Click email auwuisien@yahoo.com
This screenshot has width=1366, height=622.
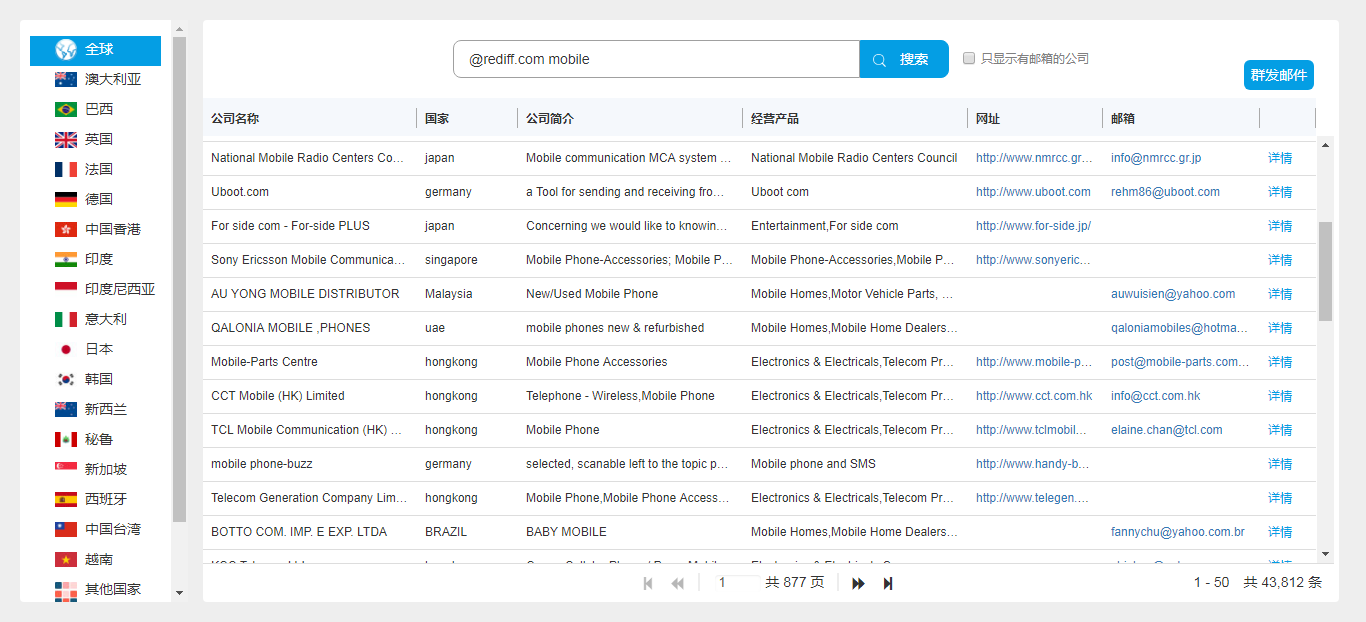pyautogui.click(x=1173, y=294)
